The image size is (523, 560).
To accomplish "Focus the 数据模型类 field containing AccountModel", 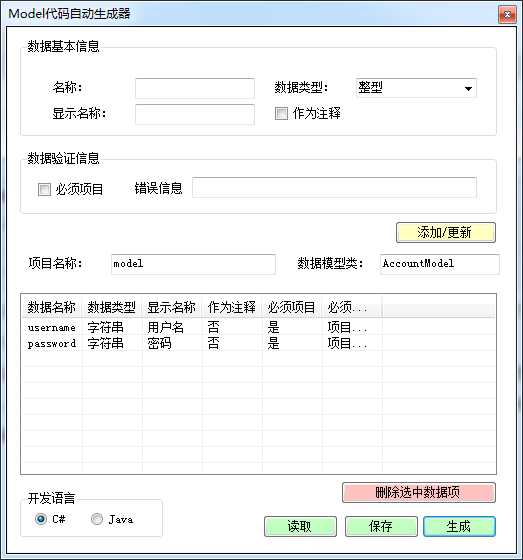I will coord(440,264).
